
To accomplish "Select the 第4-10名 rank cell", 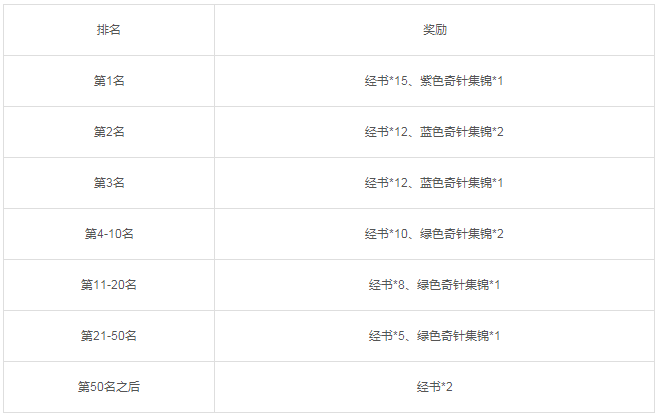I will pyautogui.click(x=109, y=234).
